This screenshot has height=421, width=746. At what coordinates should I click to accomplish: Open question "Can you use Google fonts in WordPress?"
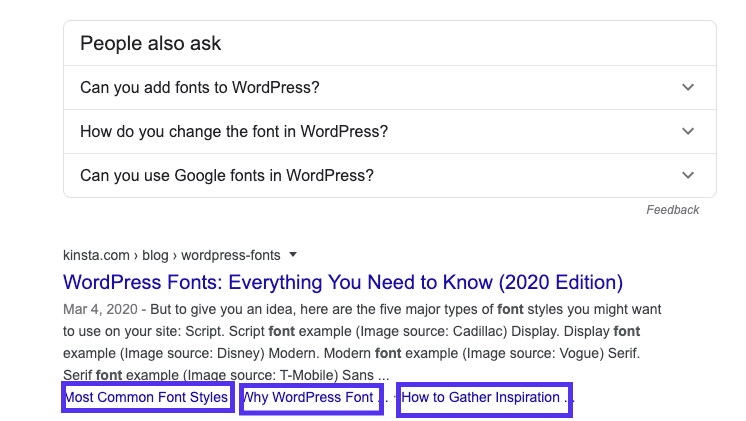click(x=227, y=175)
